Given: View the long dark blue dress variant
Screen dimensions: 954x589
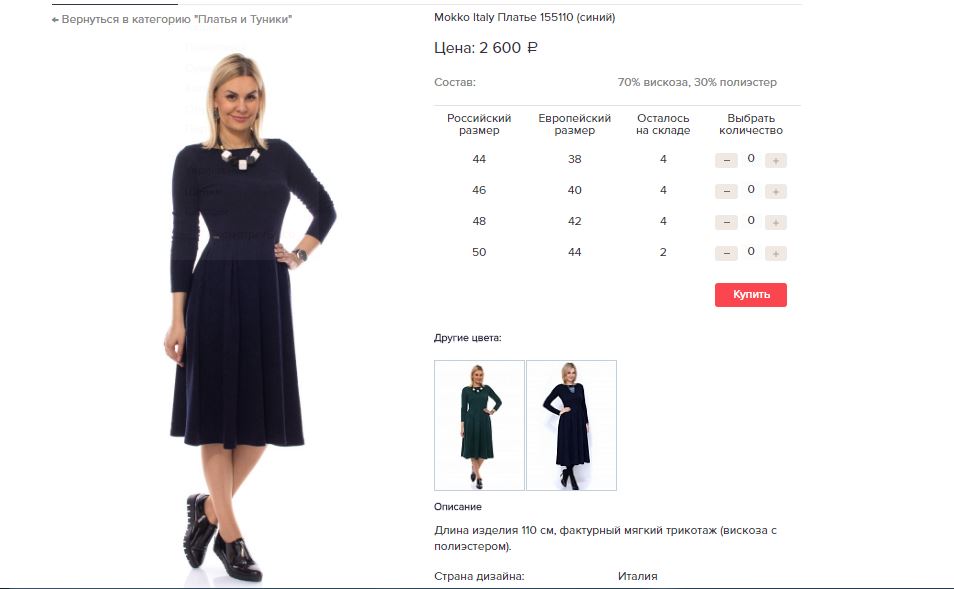Looking at the screenshot, I should (571, 425).
